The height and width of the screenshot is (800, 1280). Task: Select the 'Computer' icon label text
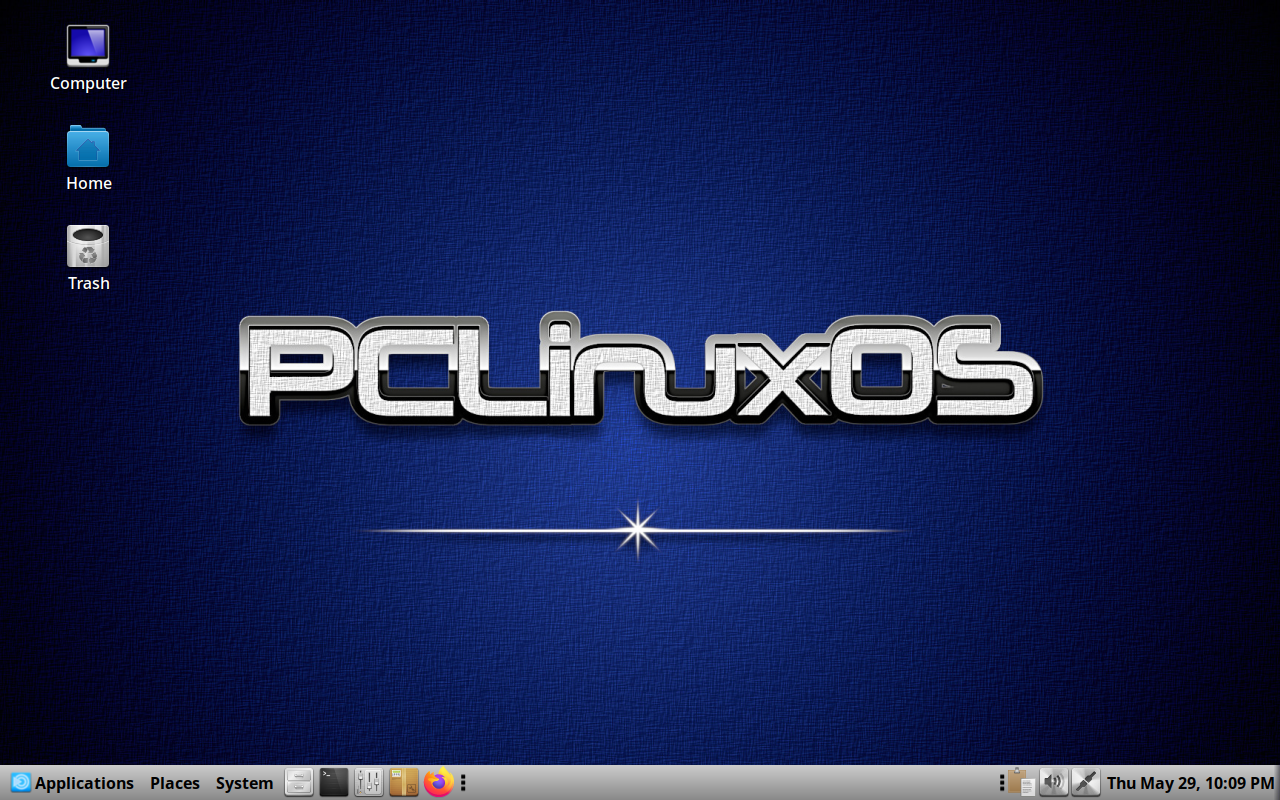coord(88,83)
